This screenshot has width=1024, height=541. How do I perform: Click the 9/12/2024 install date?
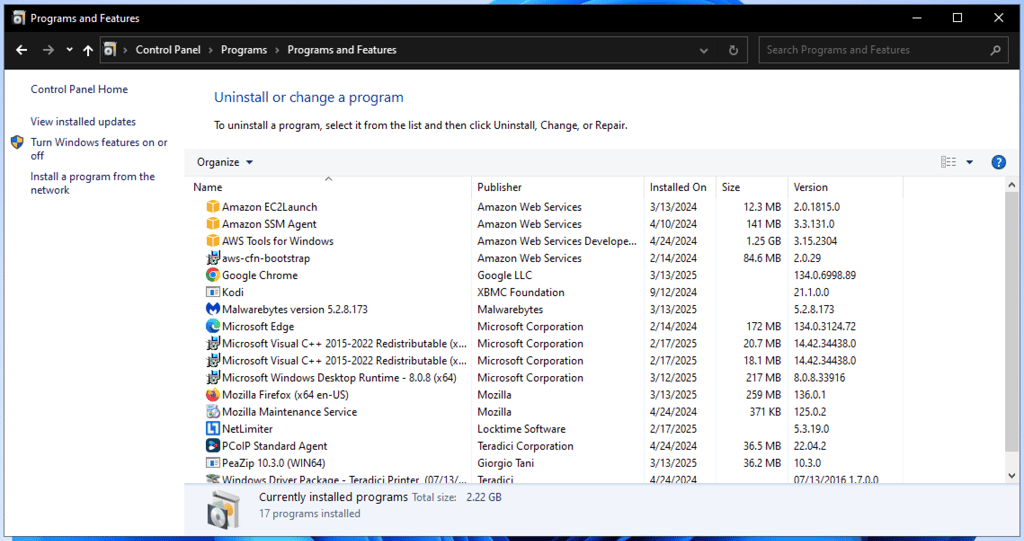tap(673, 292)
